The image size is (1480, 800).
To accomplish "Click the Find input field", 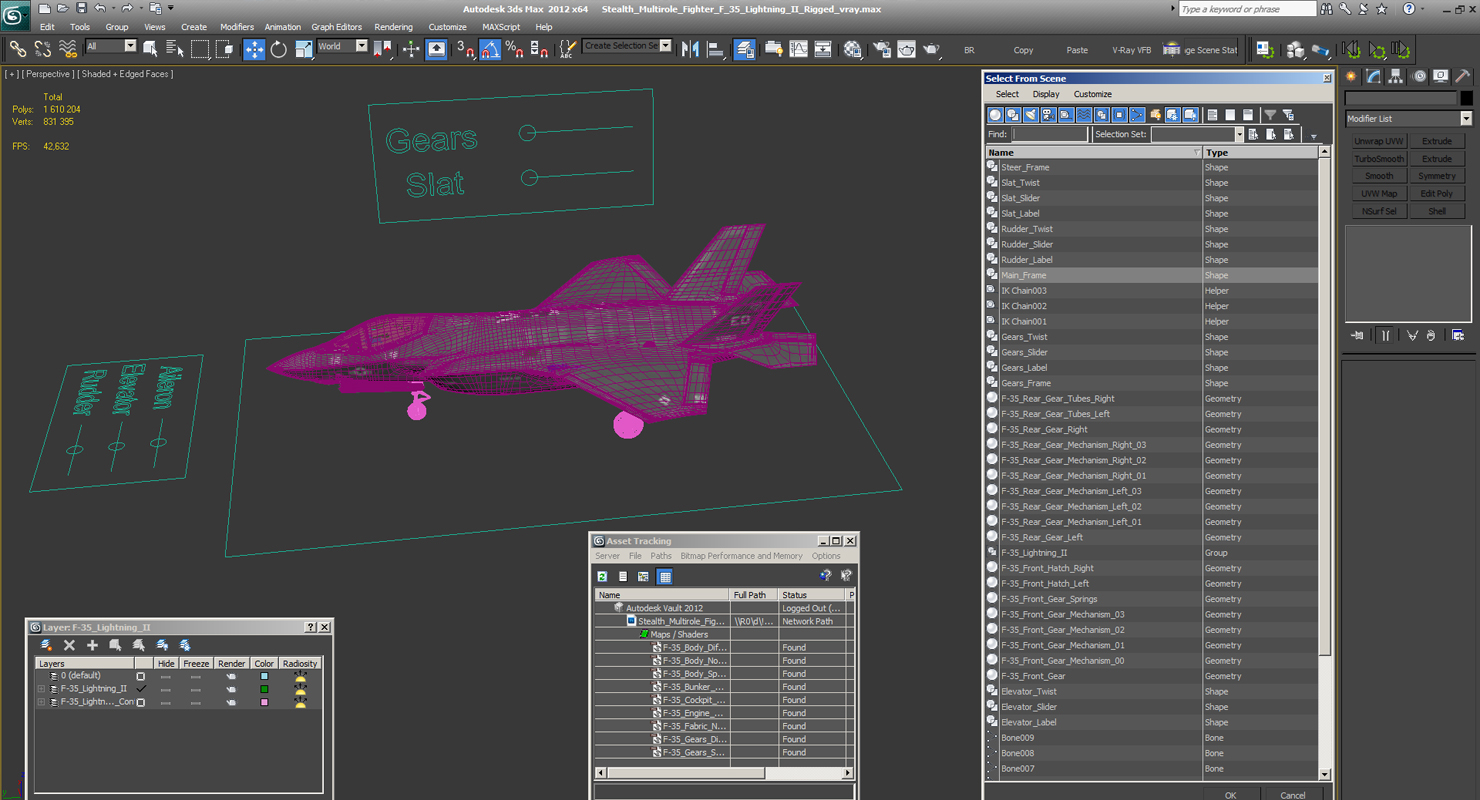I will click(1049, 134).
